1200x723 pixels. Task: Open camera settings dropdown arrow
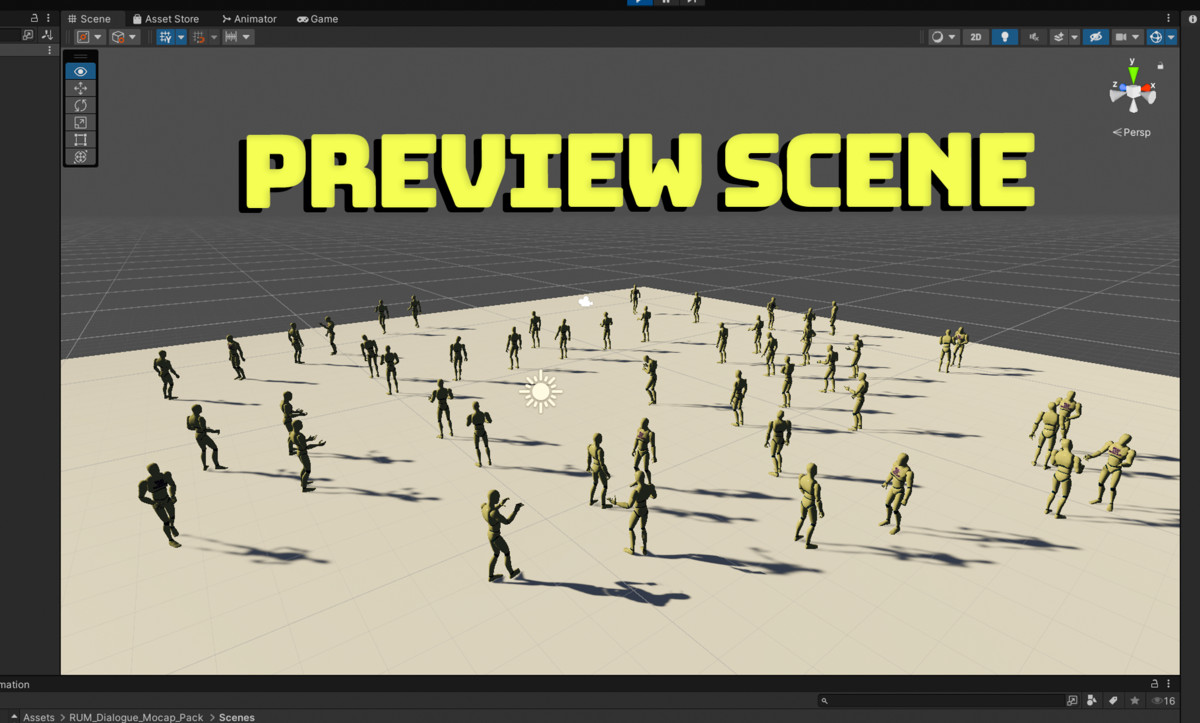point(1136,37)
